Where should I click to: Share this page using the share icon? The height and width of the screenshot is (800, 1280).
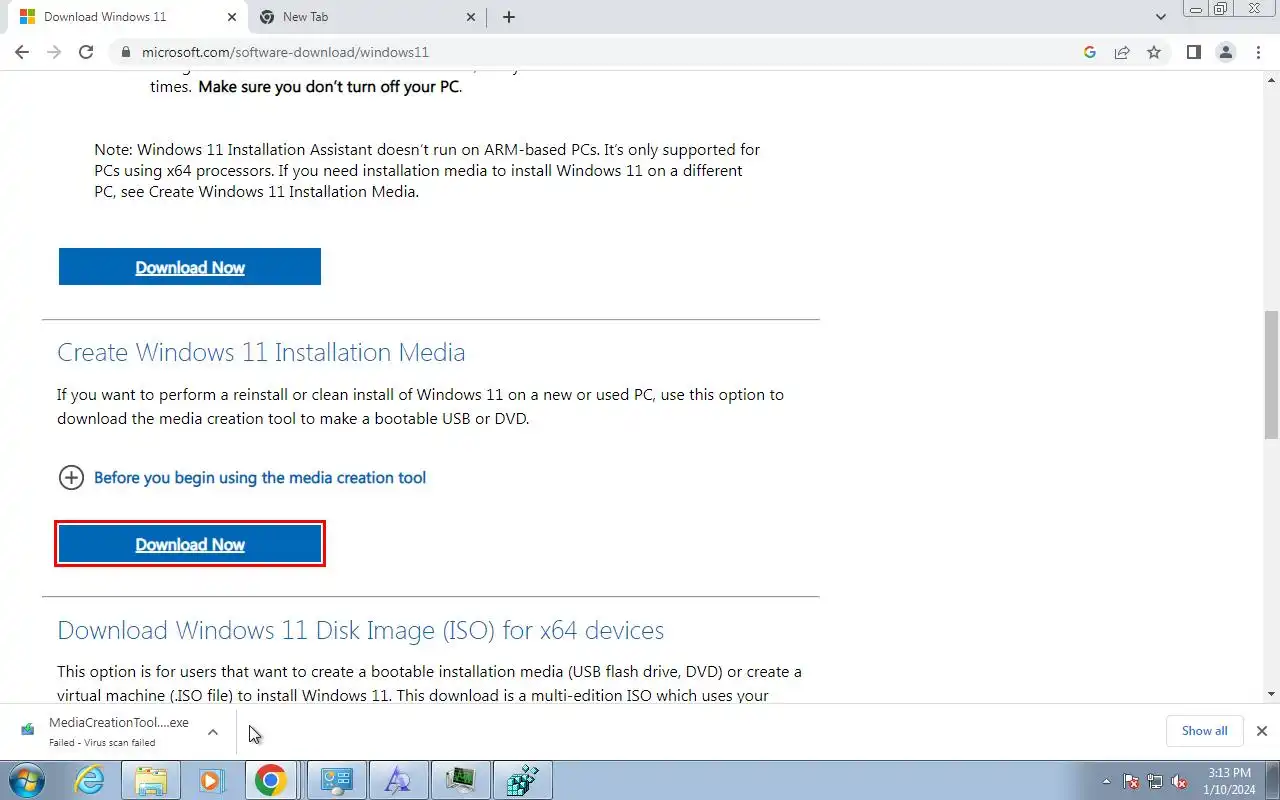click(1122, 52)
